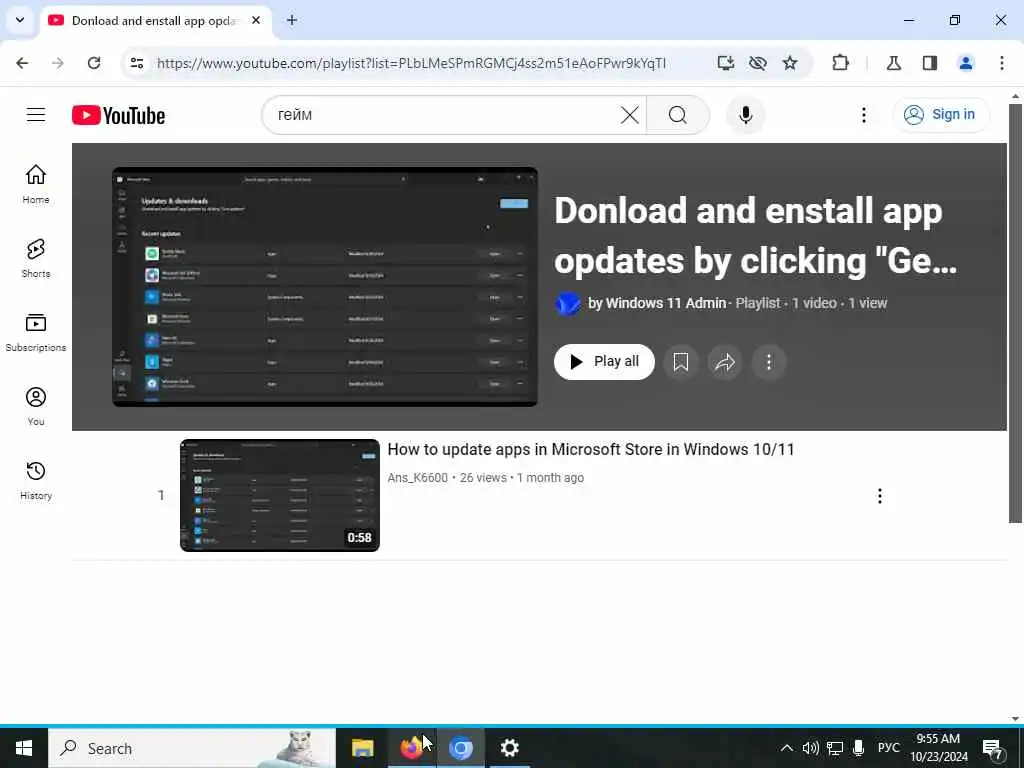Share the playlist

pos(725,362)
